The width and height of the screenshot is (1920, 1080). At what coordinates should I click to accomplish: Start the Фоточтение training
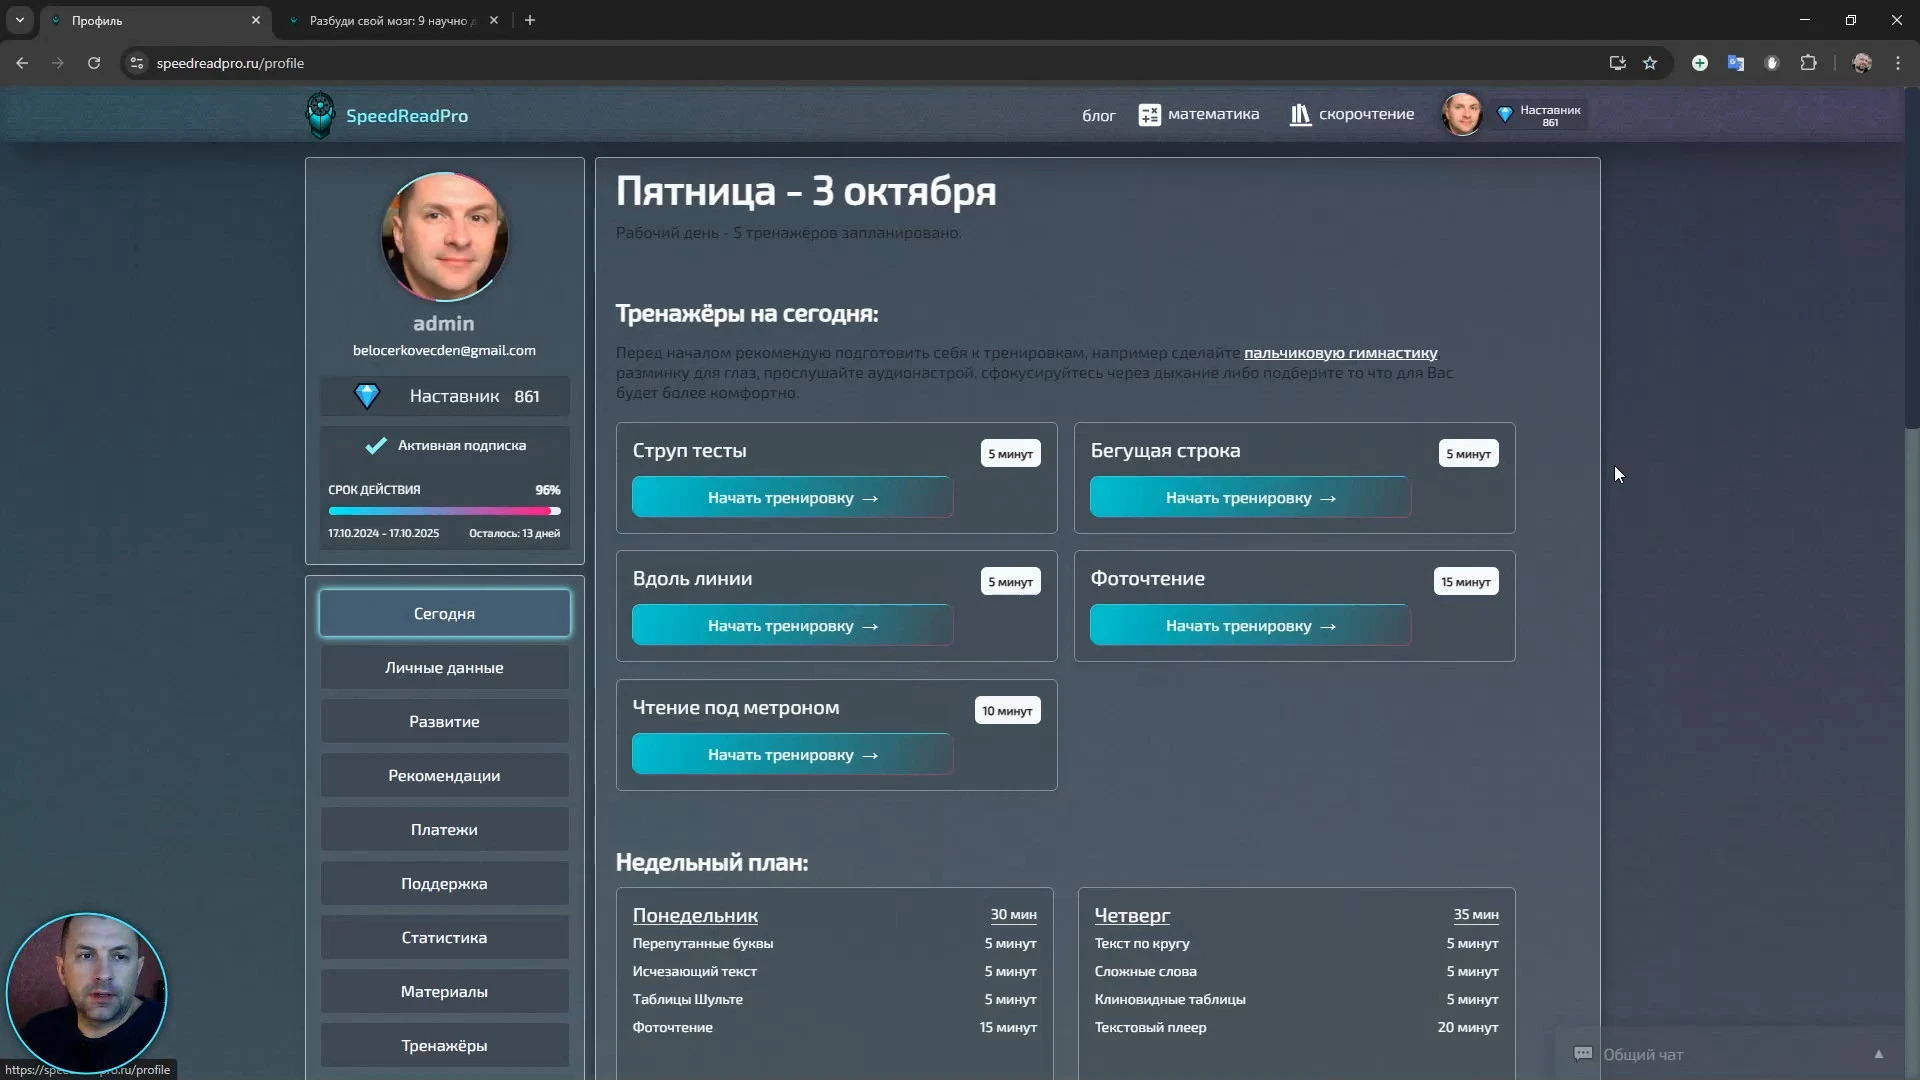pyautogui.click(x=1250, y=625)
